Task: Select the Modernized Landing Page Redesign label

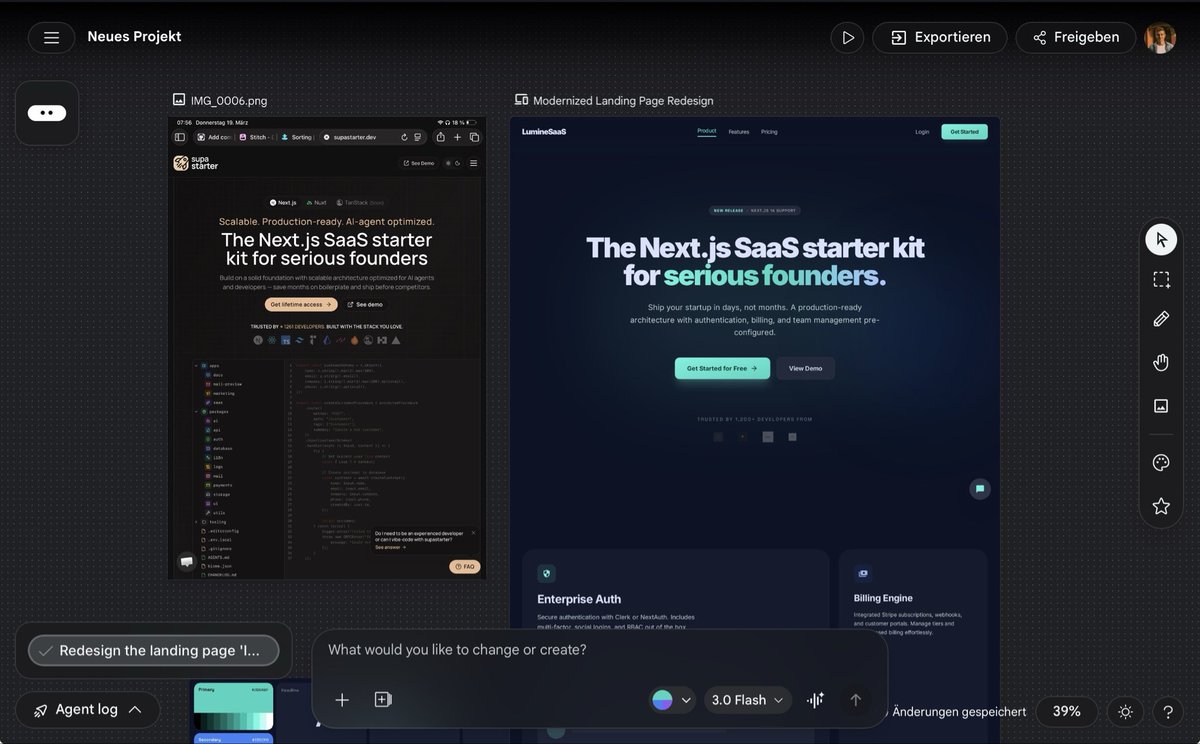Action: [x=623, y=100]
